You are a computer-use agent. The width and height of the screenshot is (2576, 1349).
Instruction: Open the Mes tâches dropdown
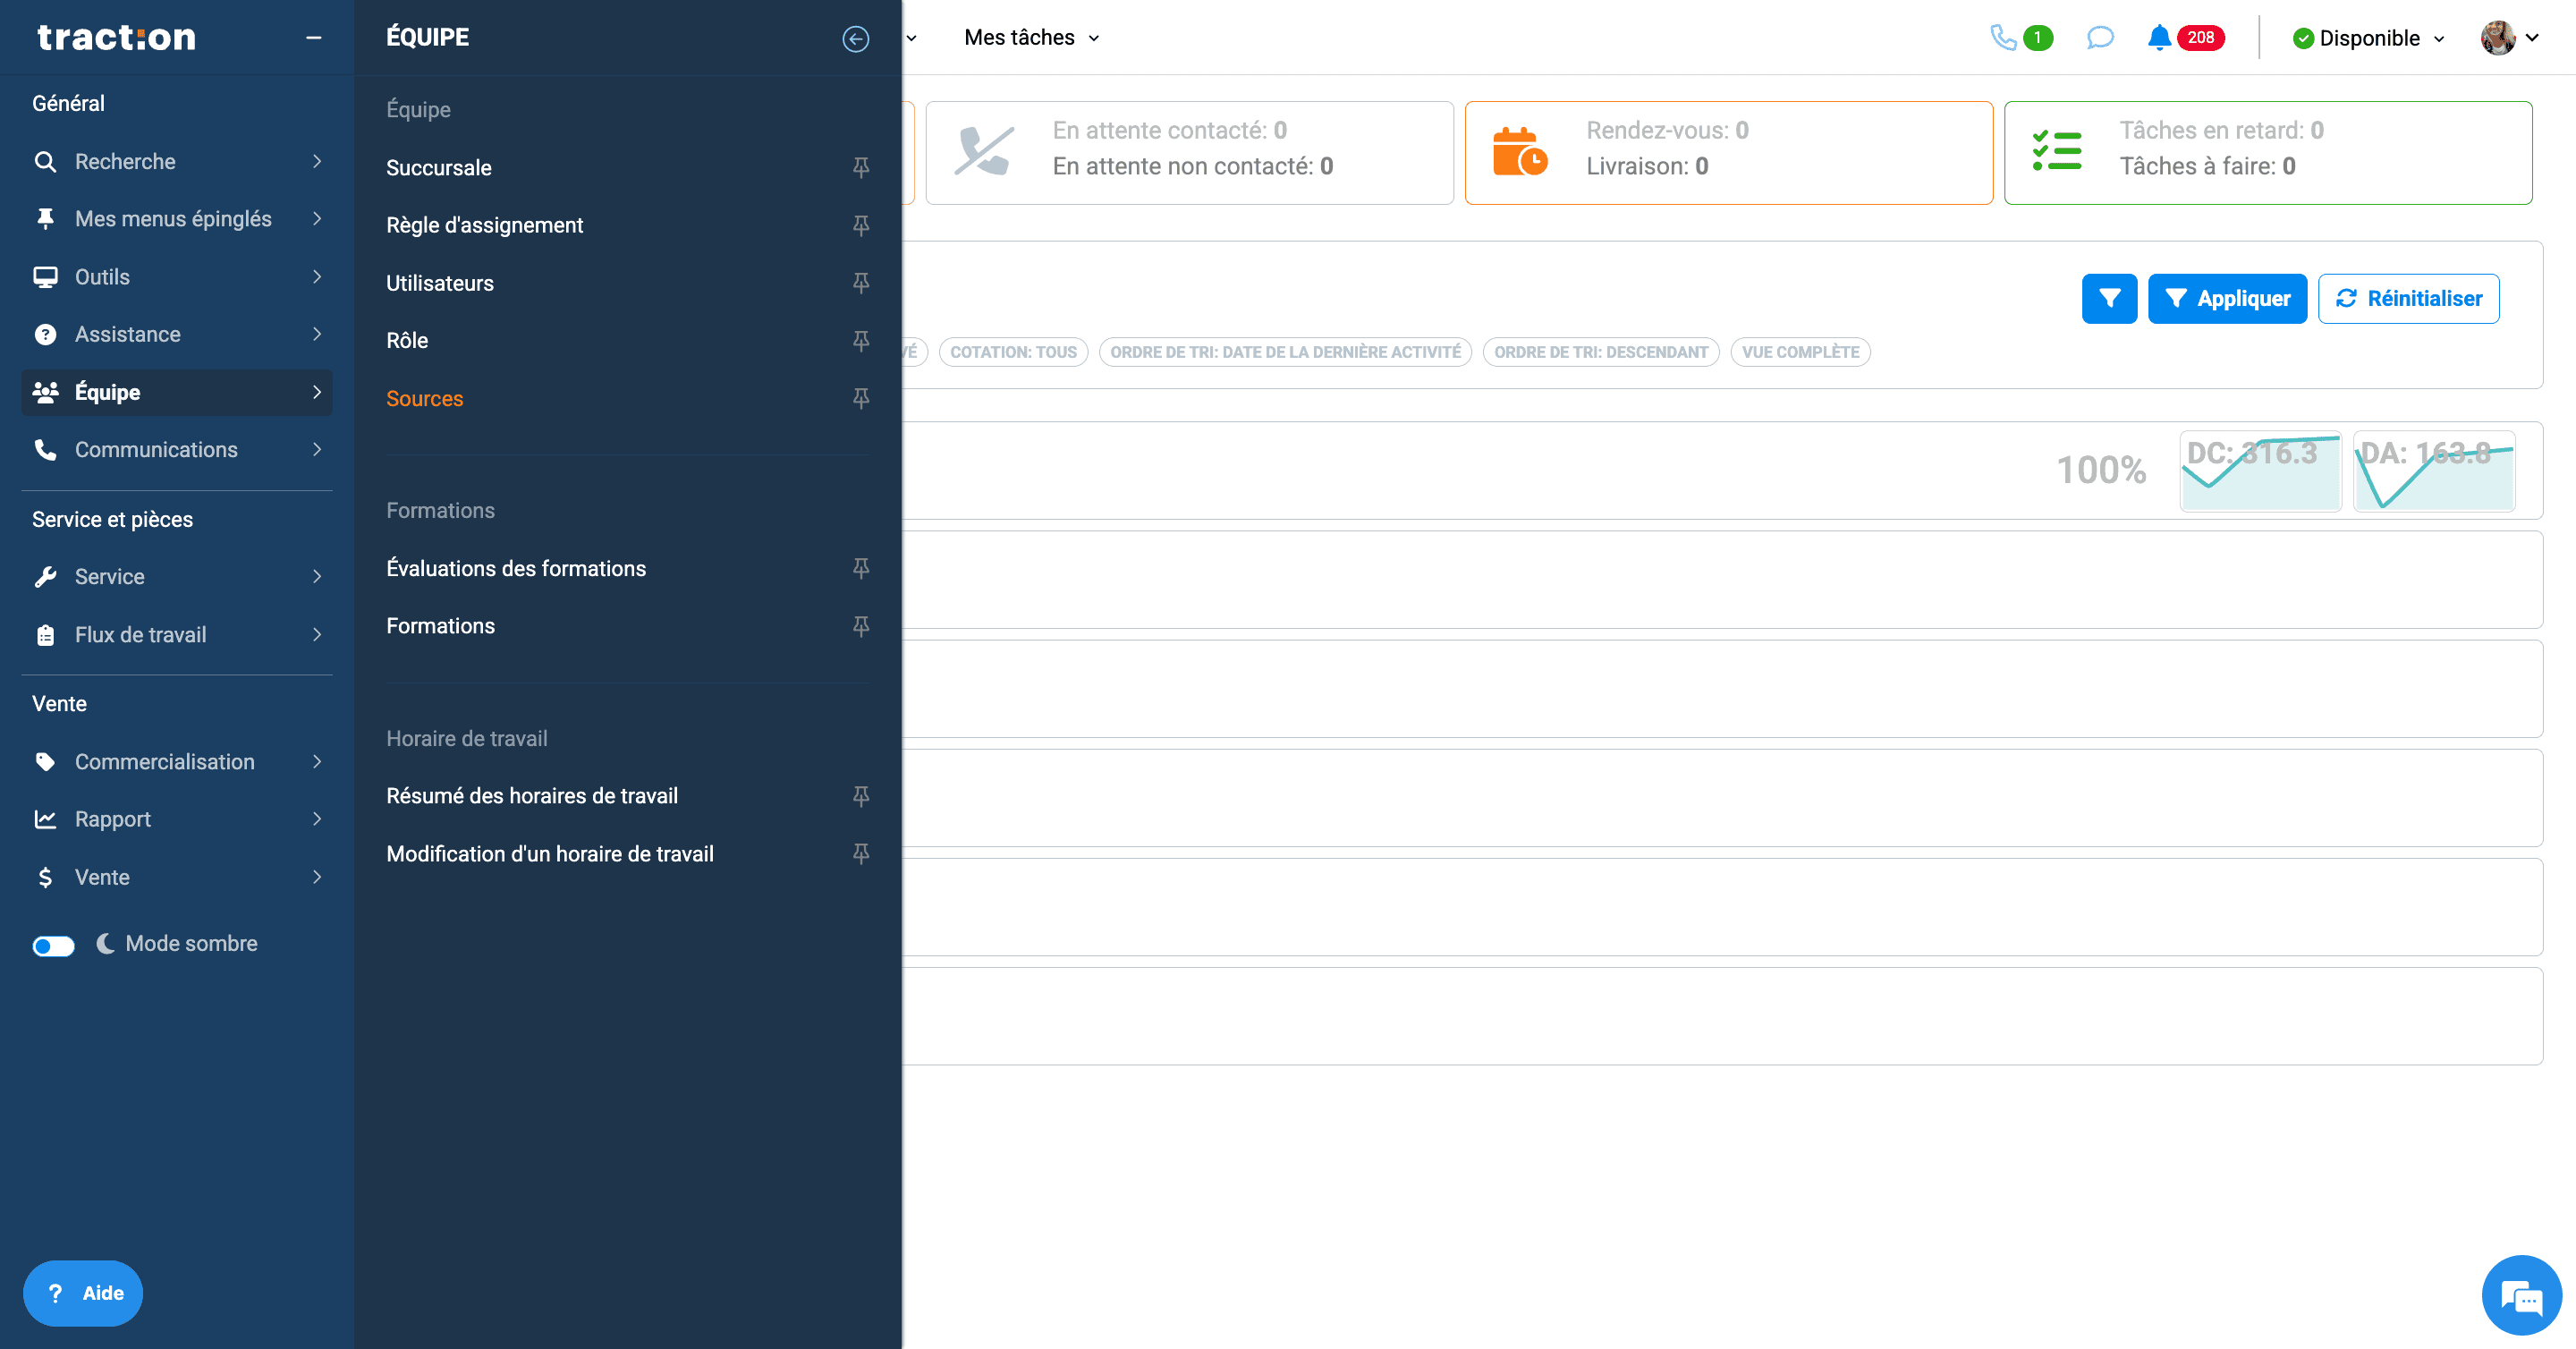1031,38
